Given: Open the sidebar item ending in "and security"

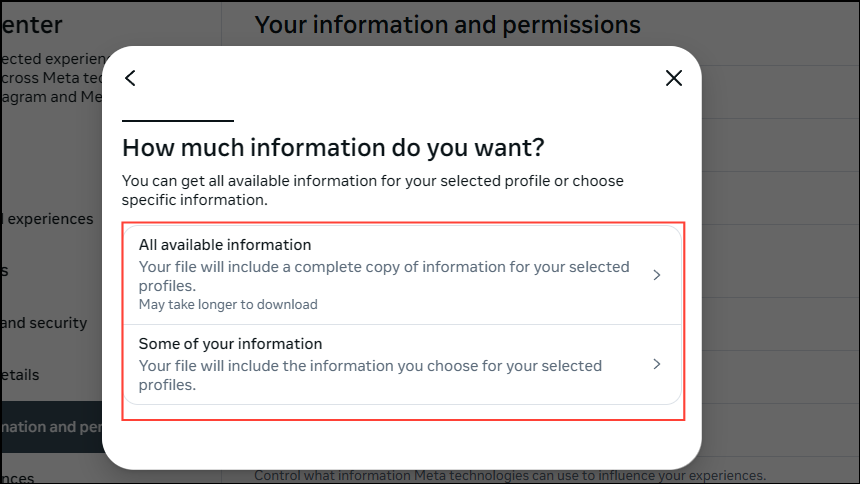Looking at the screenshot, I should coord(43,323).
